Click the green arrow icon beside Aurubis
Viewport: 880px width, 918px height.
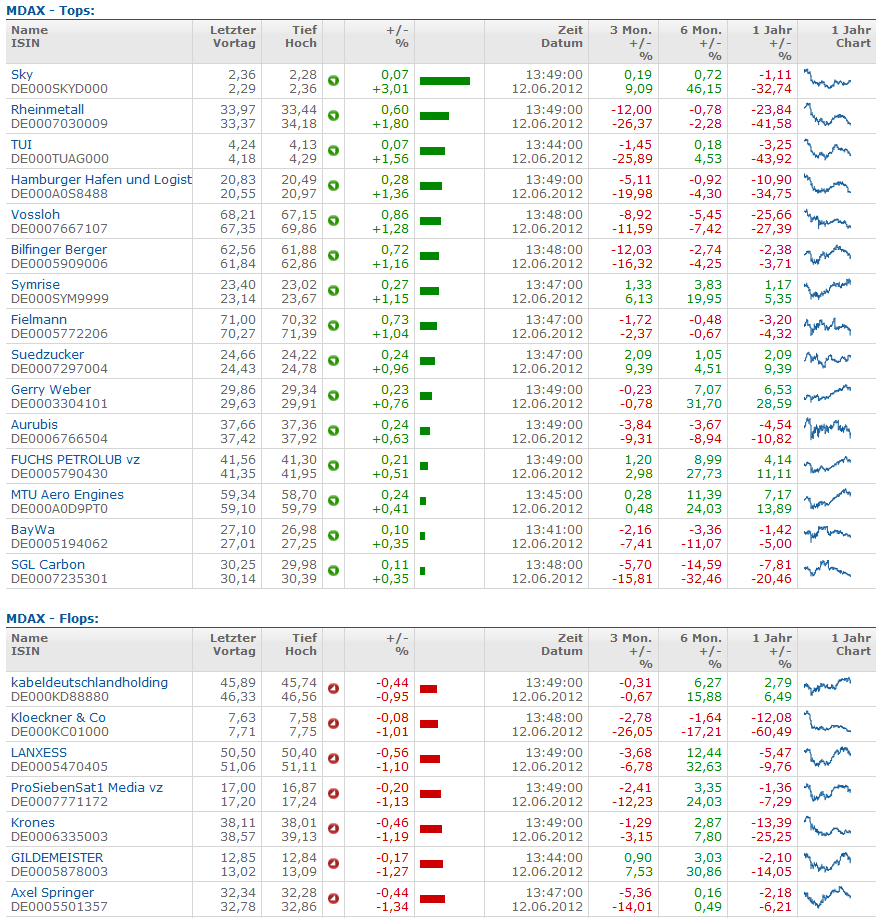[x=333, y=431]
